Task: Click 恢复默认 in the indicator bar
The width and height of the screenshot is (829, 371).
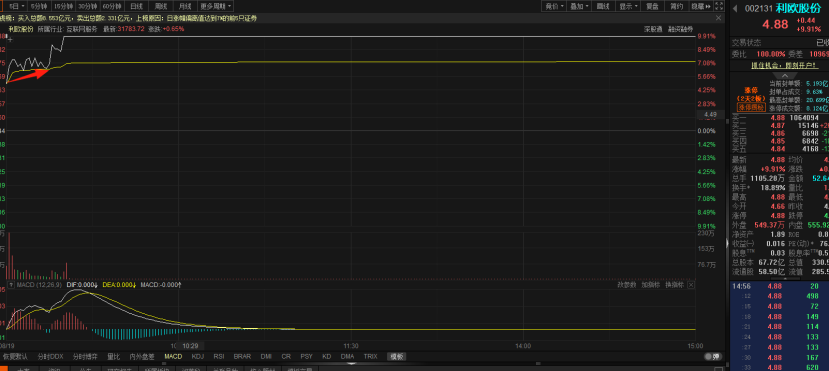Action: click(14, 356)
